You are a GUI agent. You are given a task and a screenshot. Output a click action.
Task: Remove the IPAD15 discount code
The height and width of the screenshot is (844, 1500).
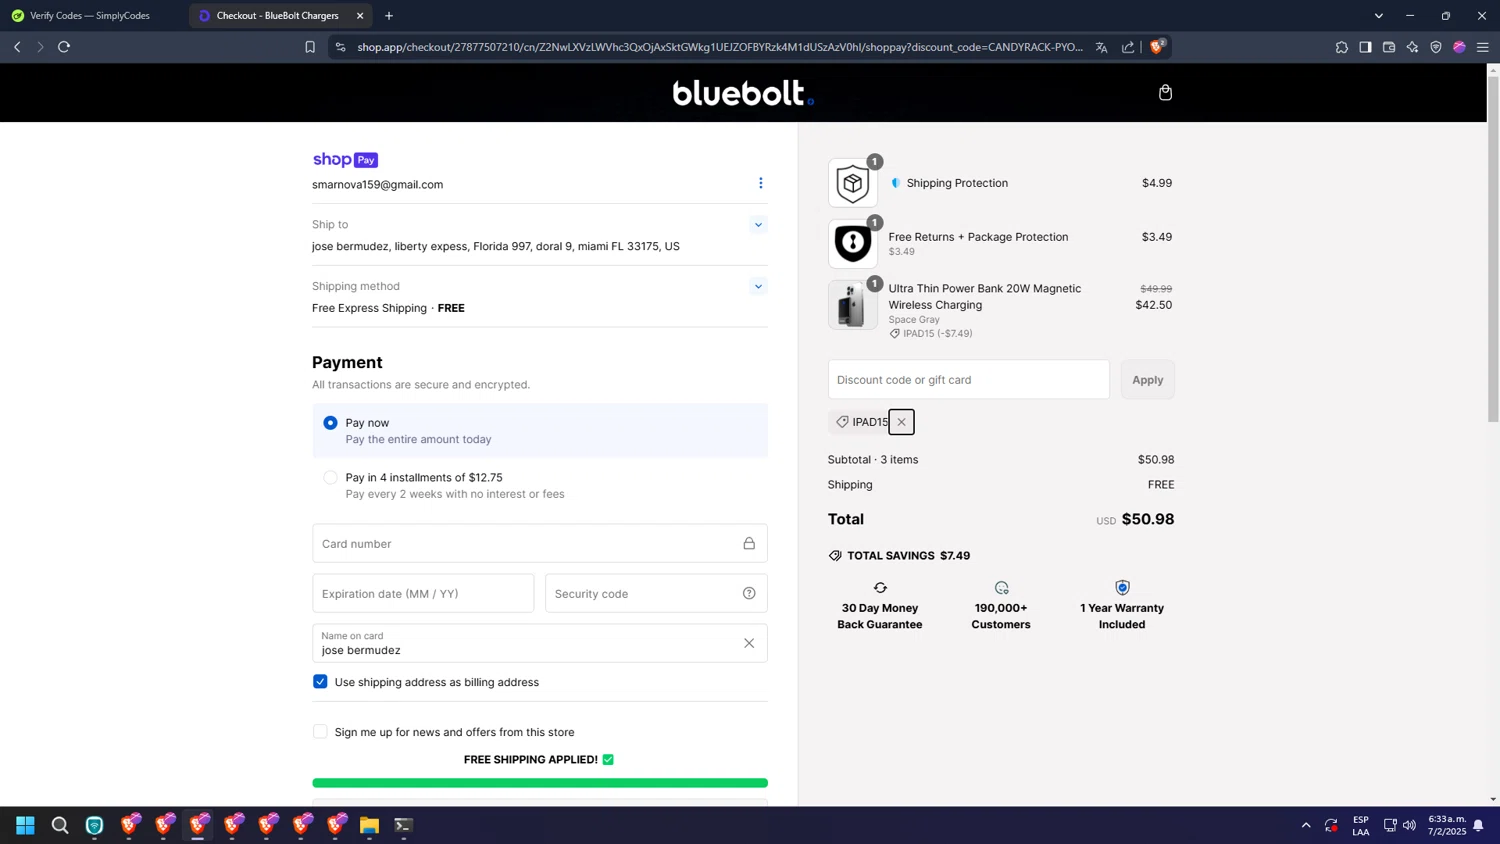pyautogui.click(x=901, y=422)
